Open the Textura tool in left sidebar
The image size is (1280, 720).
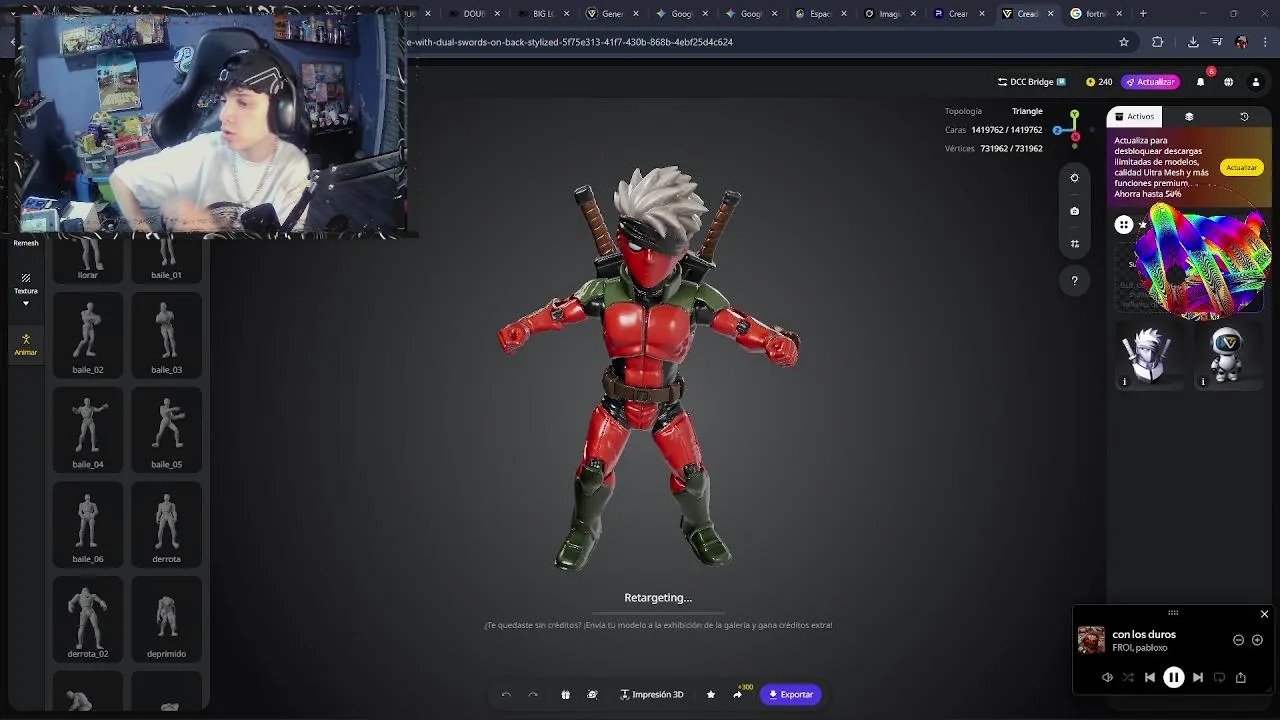26,283
